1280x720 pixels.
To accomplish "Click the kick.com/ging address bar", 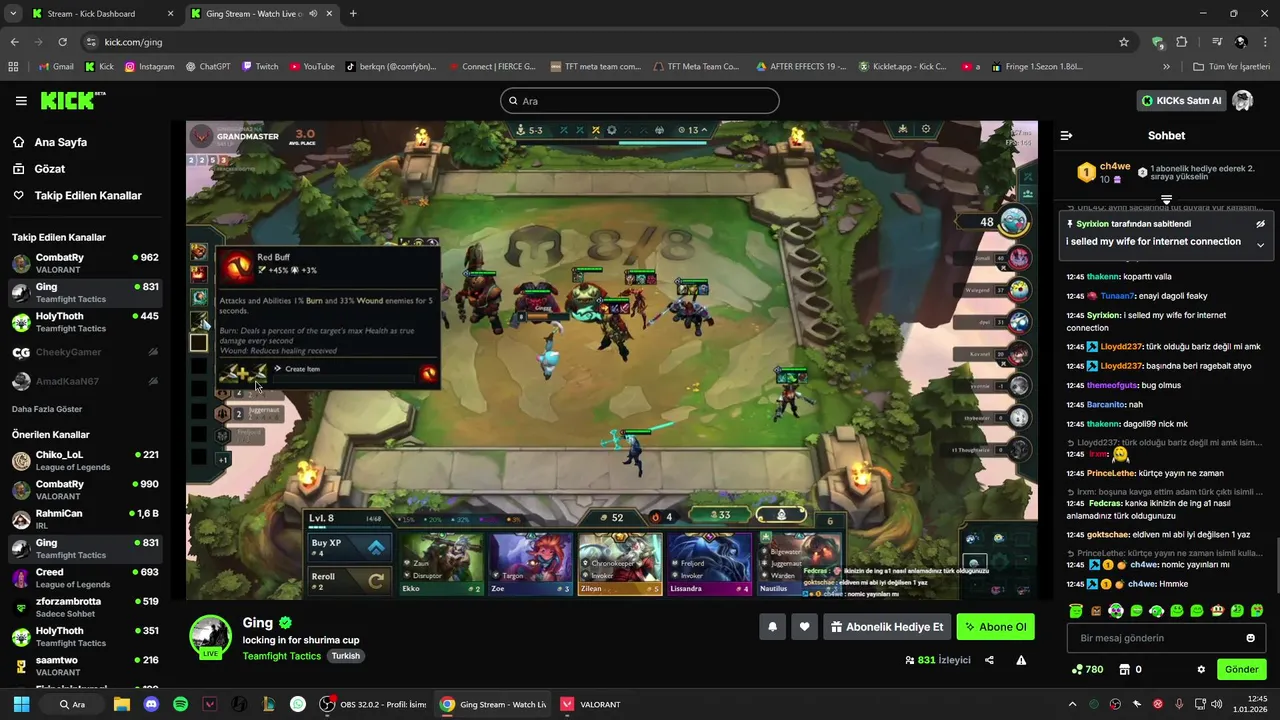I will point(600,42).
